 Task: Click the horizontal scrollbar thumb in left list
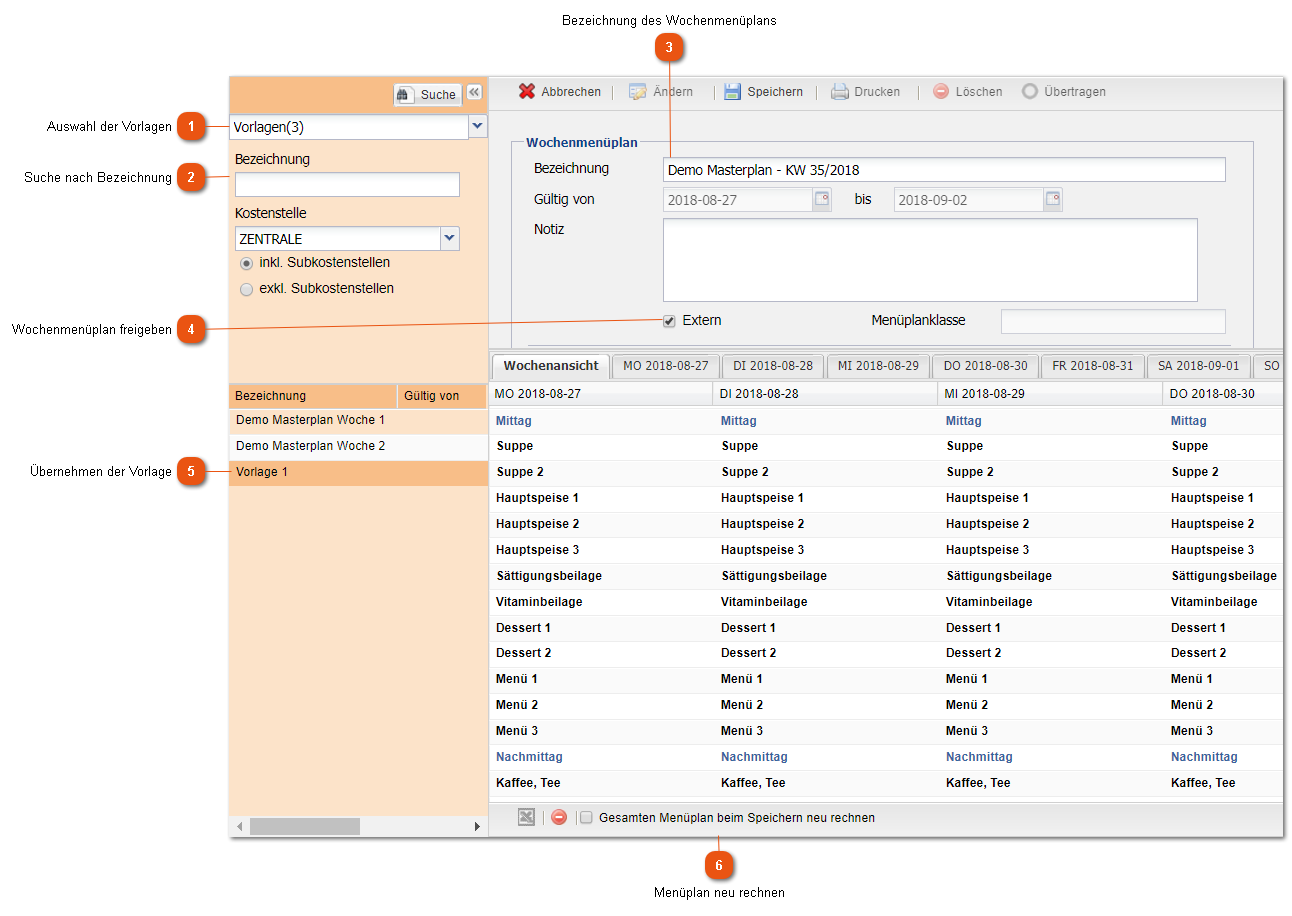point(305,827)
